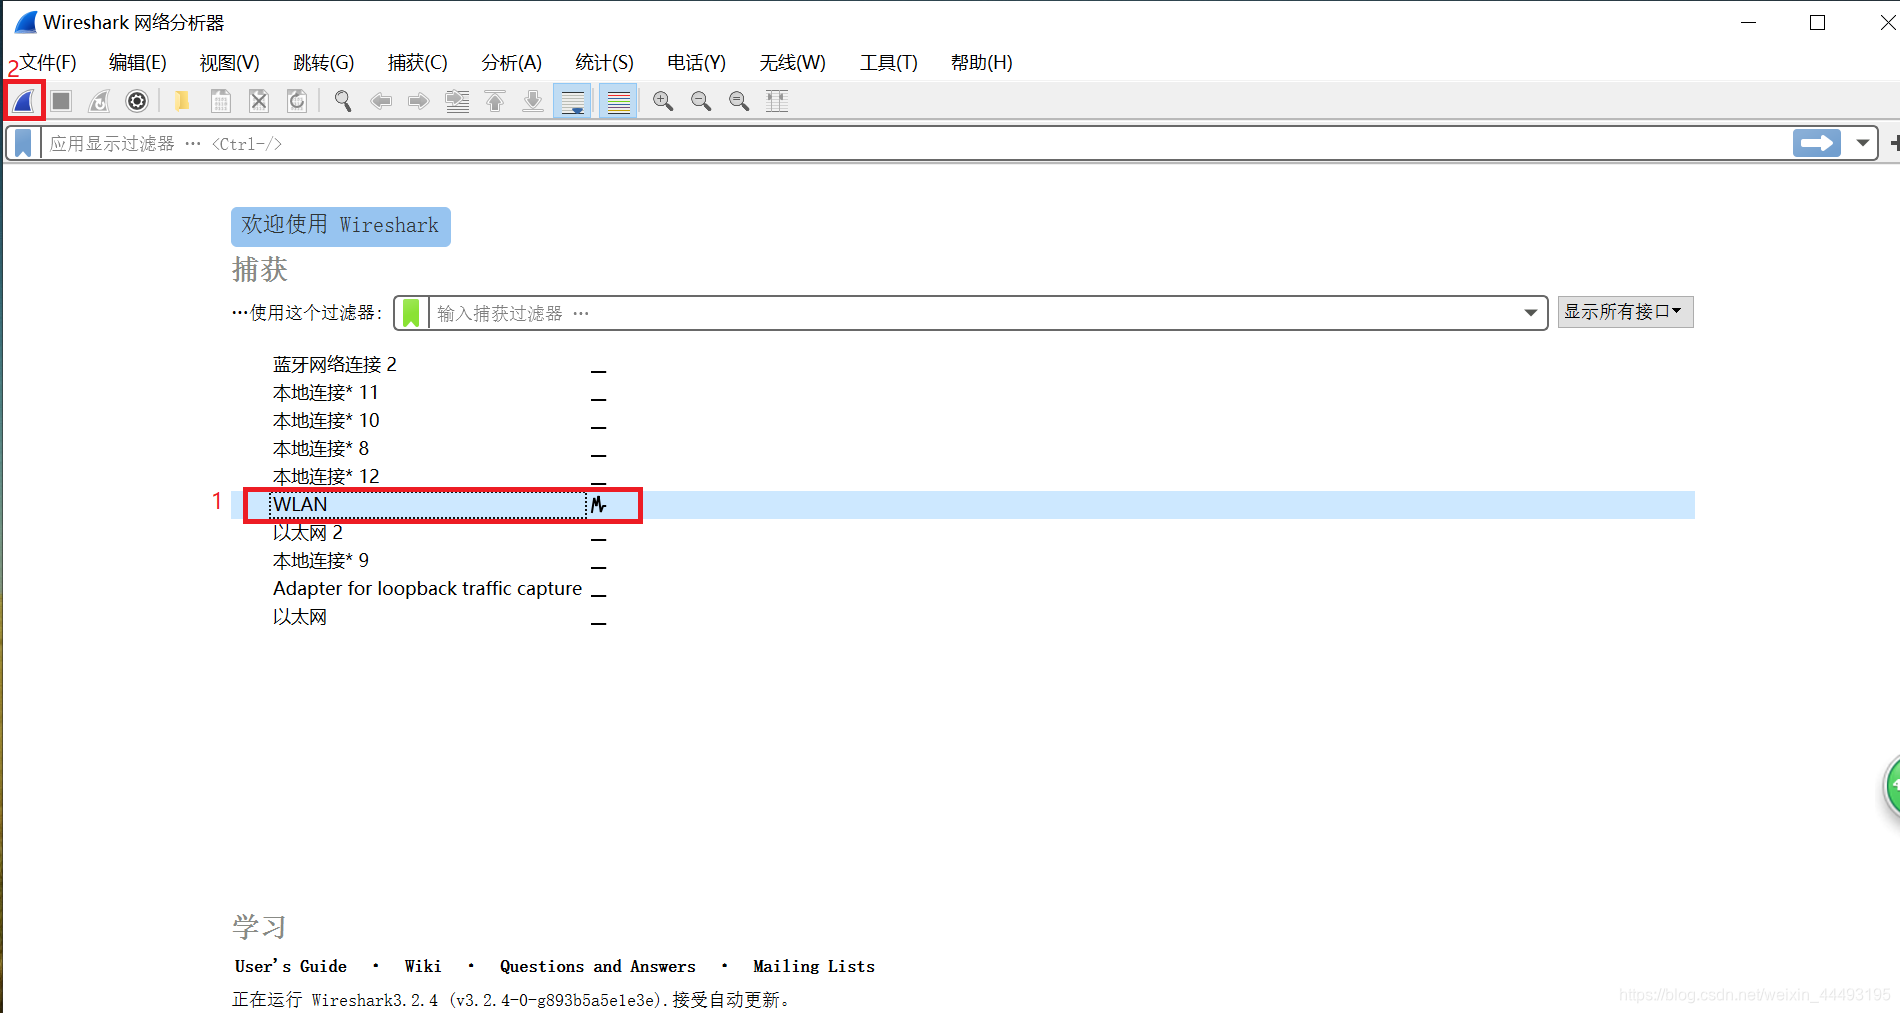Apply display filter arrow button
The height and width of the screenshot is (1013, 1900).
pos(1817,143)
